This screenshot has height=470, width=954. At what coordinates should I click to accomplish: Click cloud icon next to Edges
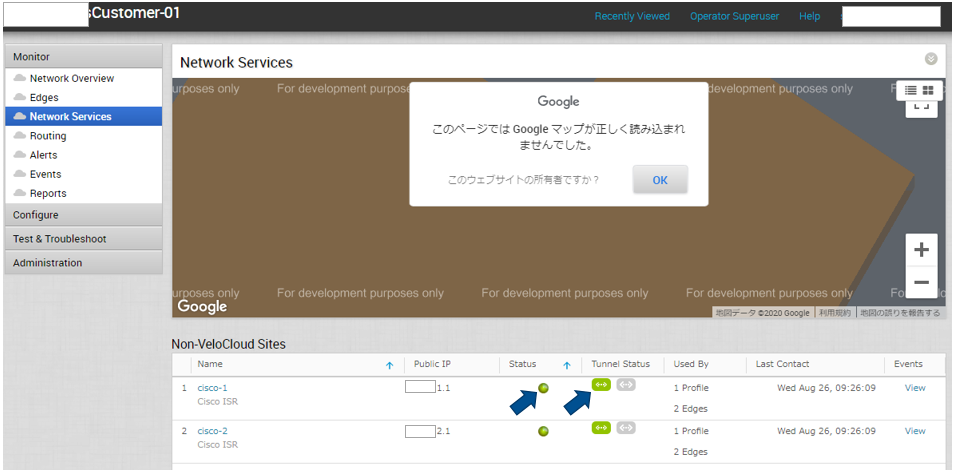[20, 97]
